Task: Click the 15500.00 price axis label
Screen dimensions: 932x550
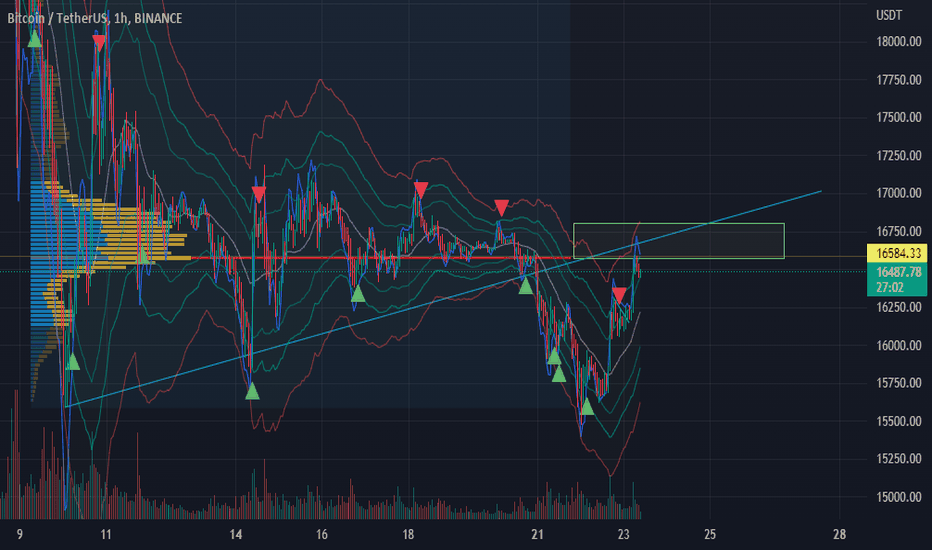Action: pyautogui.click(x=899, y=421)
